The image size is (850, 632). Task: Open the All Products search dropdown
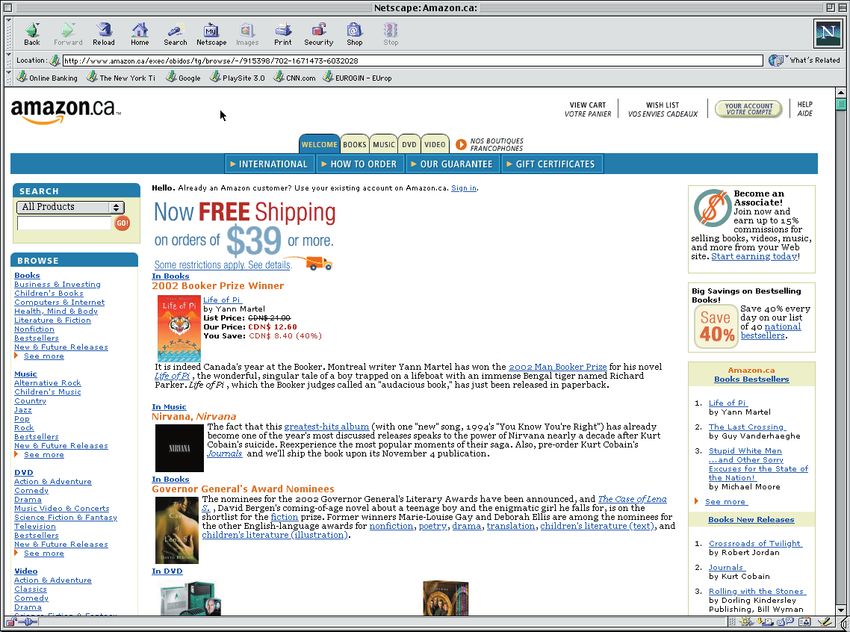coord(70,207)
